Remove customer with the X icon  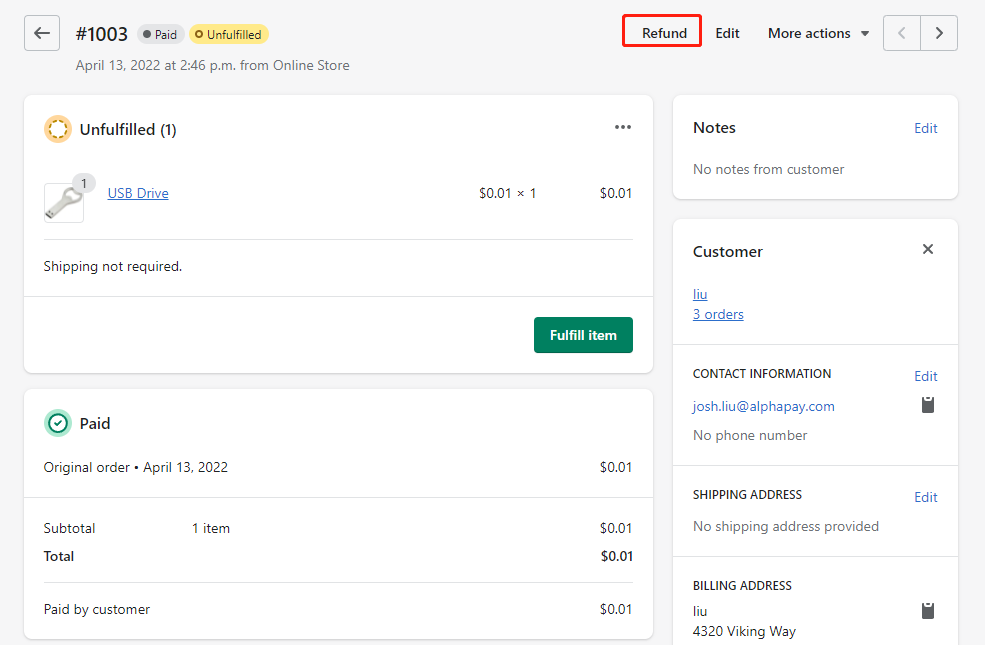928,249
